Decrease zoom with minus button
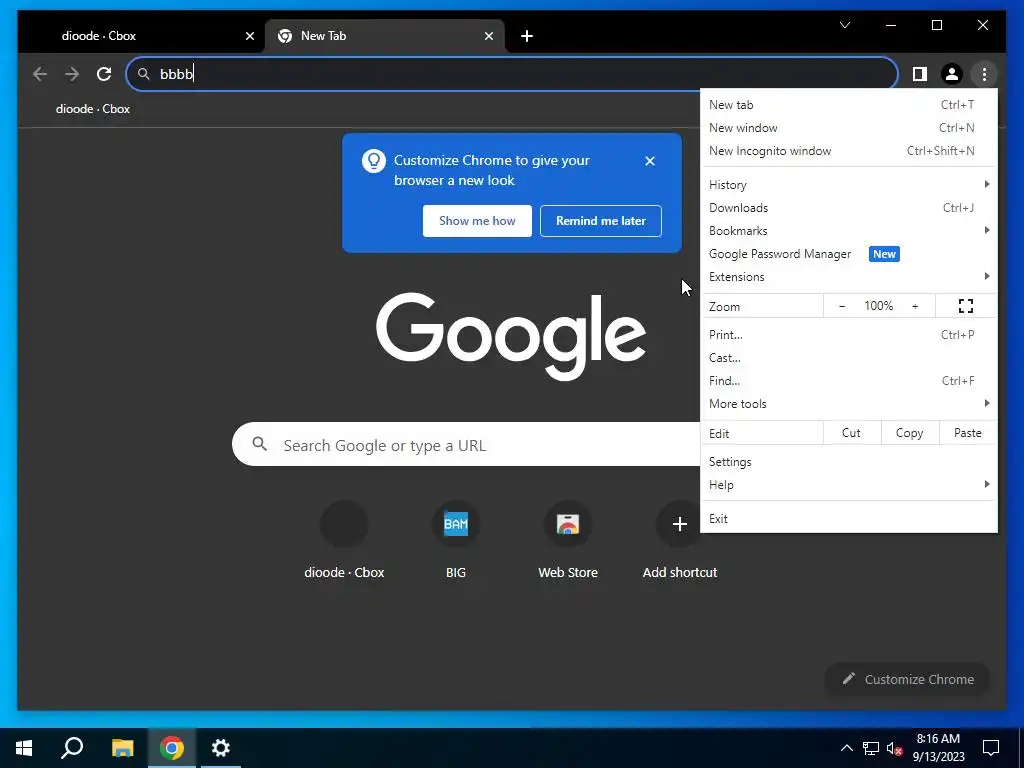The height and width of the screenshot is (768, 1024). pos(842,306)
